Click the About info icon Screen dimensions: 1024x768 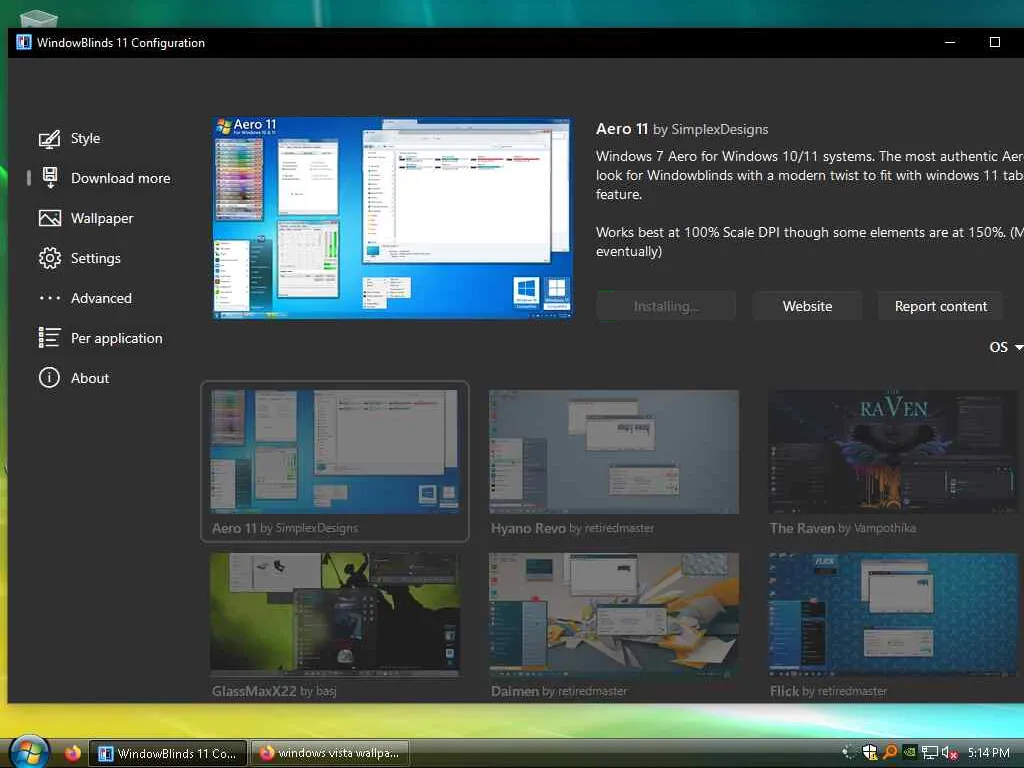(50, 377)
